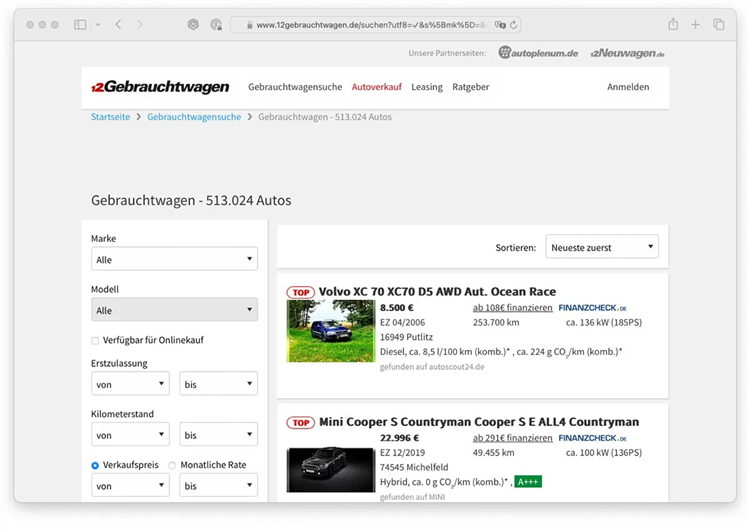Reload the page with refresh icon
The height and width of the screenshot is (532, 750).
point(514,25)
